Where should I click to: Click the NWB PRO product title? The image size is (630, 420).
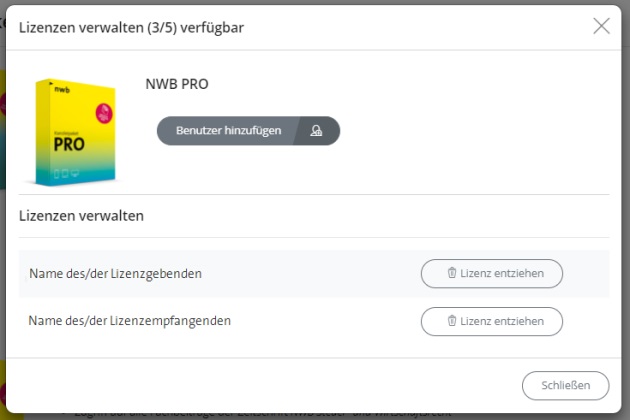pos(177,84)
